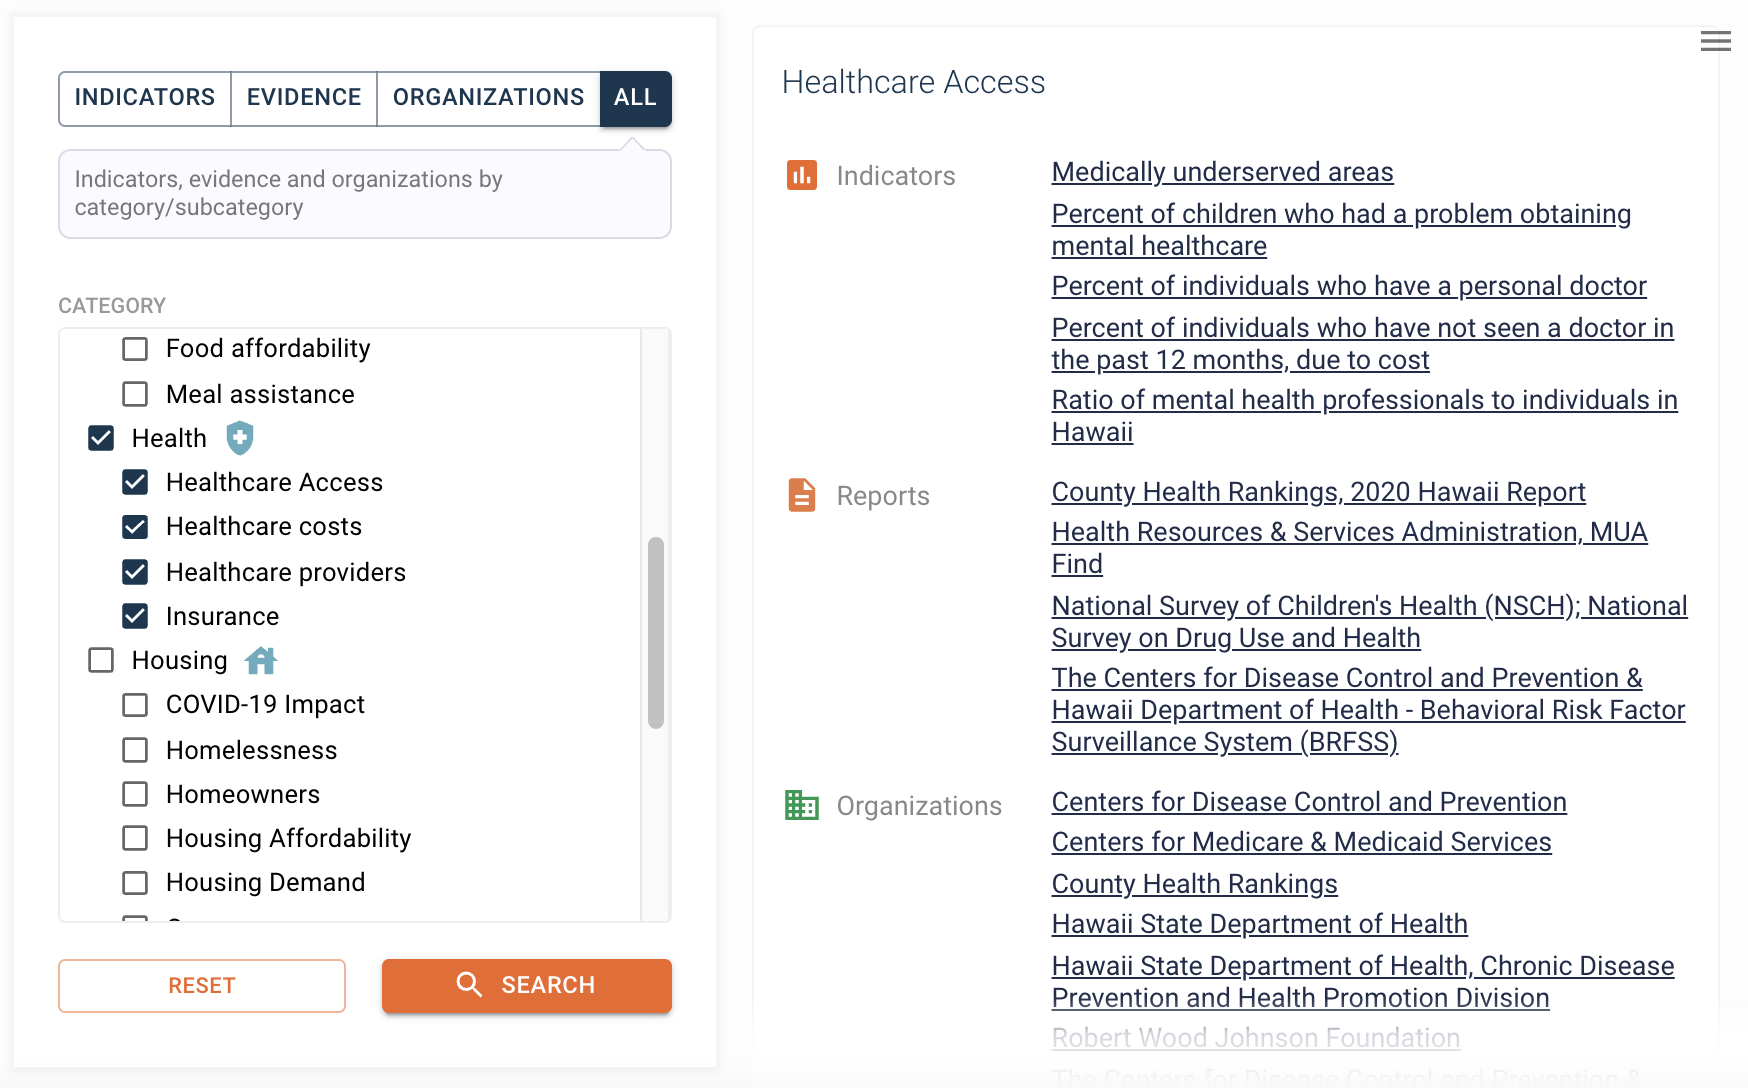This screenshot has height=1088, width=1748.
Task: Uncheck the Health category checkbox
Action: [101, 438]
